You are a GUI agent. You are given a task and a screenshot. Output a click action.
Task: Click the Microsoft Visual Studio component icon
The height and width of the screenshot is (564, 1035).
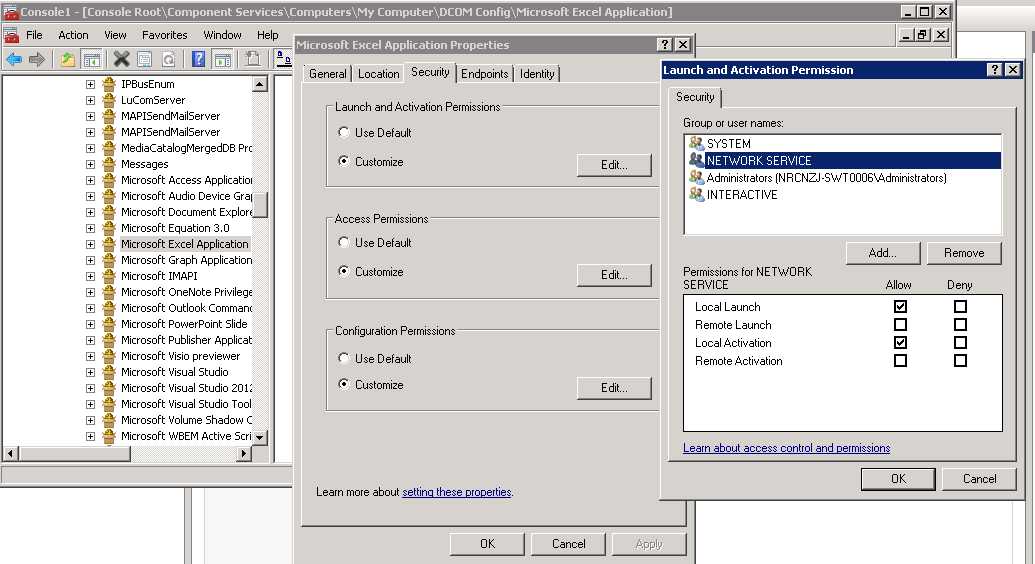coord(109,372)
